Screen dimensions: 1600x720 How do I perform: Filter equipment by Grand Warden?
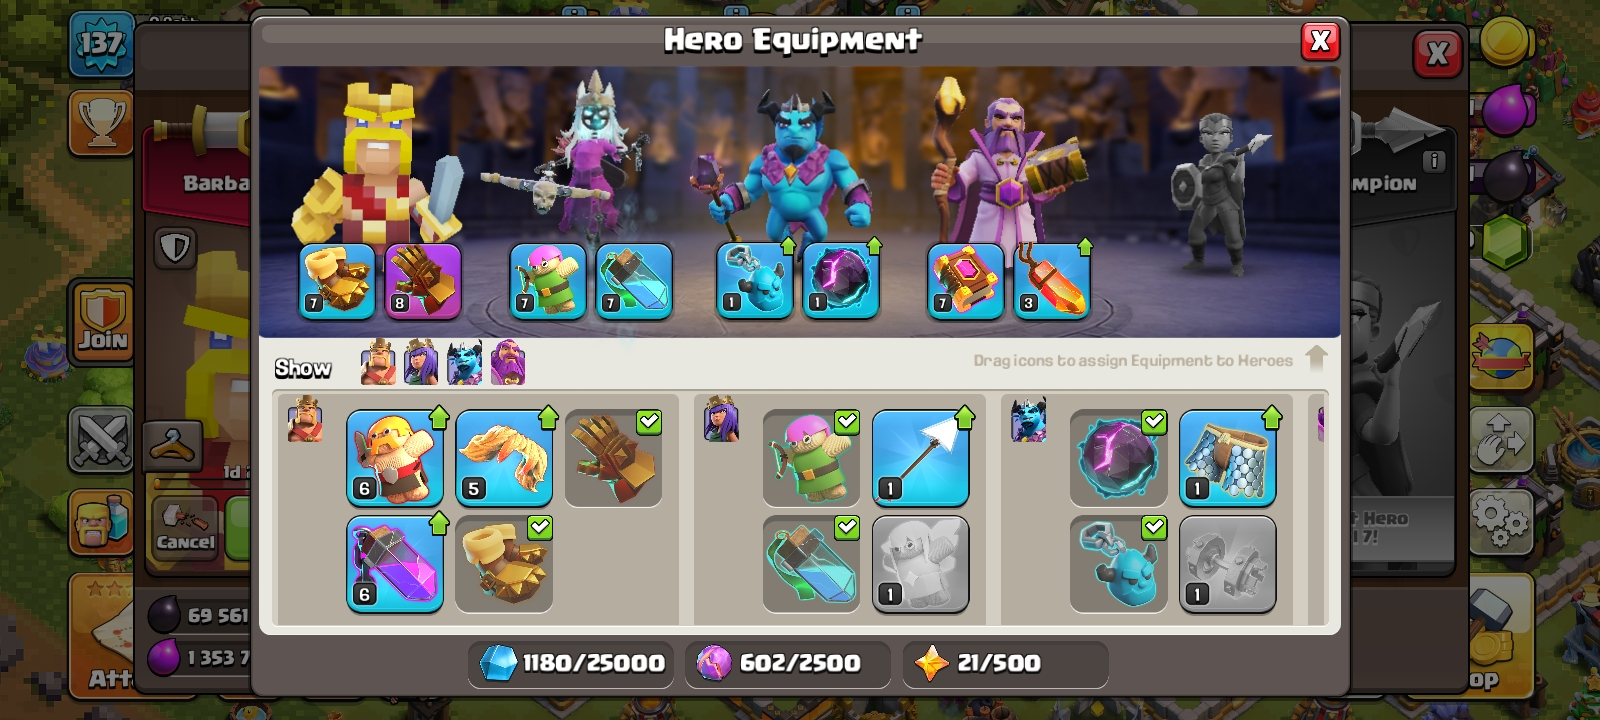(507, 362)
